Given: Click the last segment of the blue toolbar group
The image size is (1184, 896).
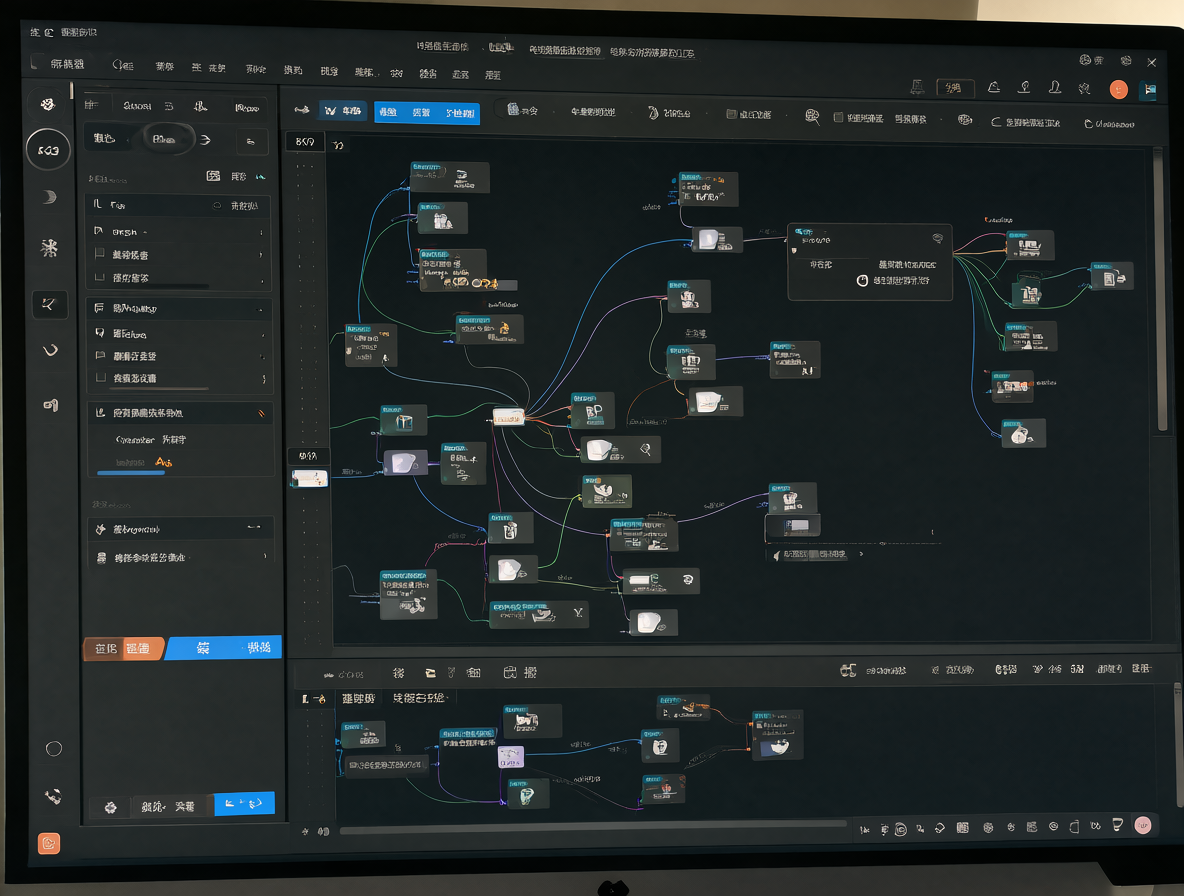Looking at the screenshot, I should [460, 113].
